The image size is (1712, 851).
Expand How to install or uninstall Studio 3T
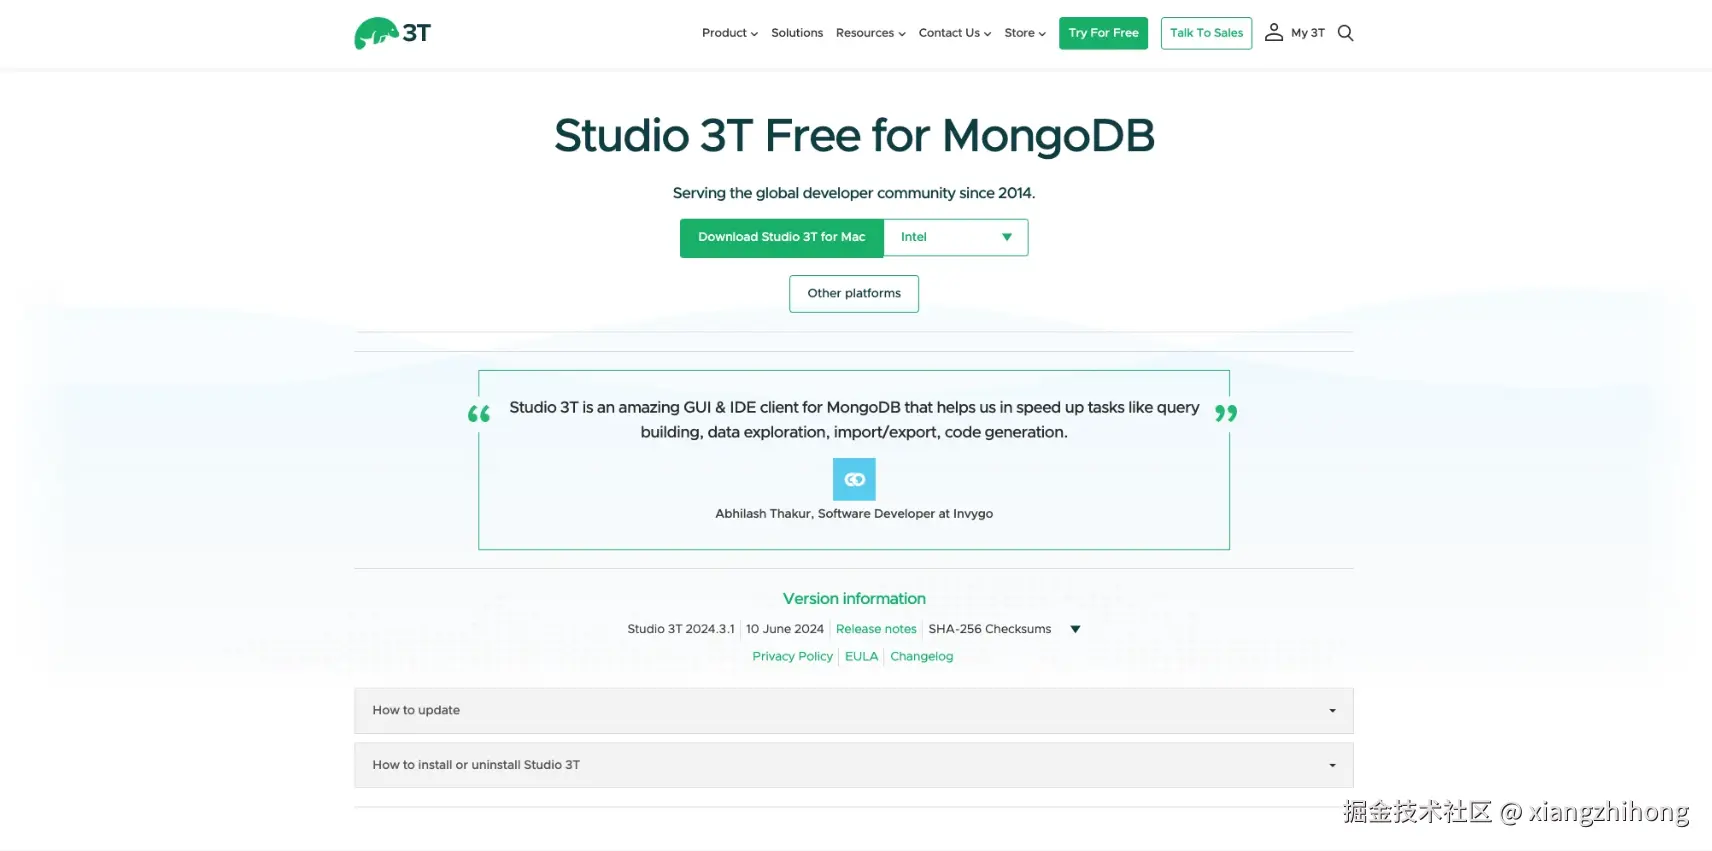854,765
